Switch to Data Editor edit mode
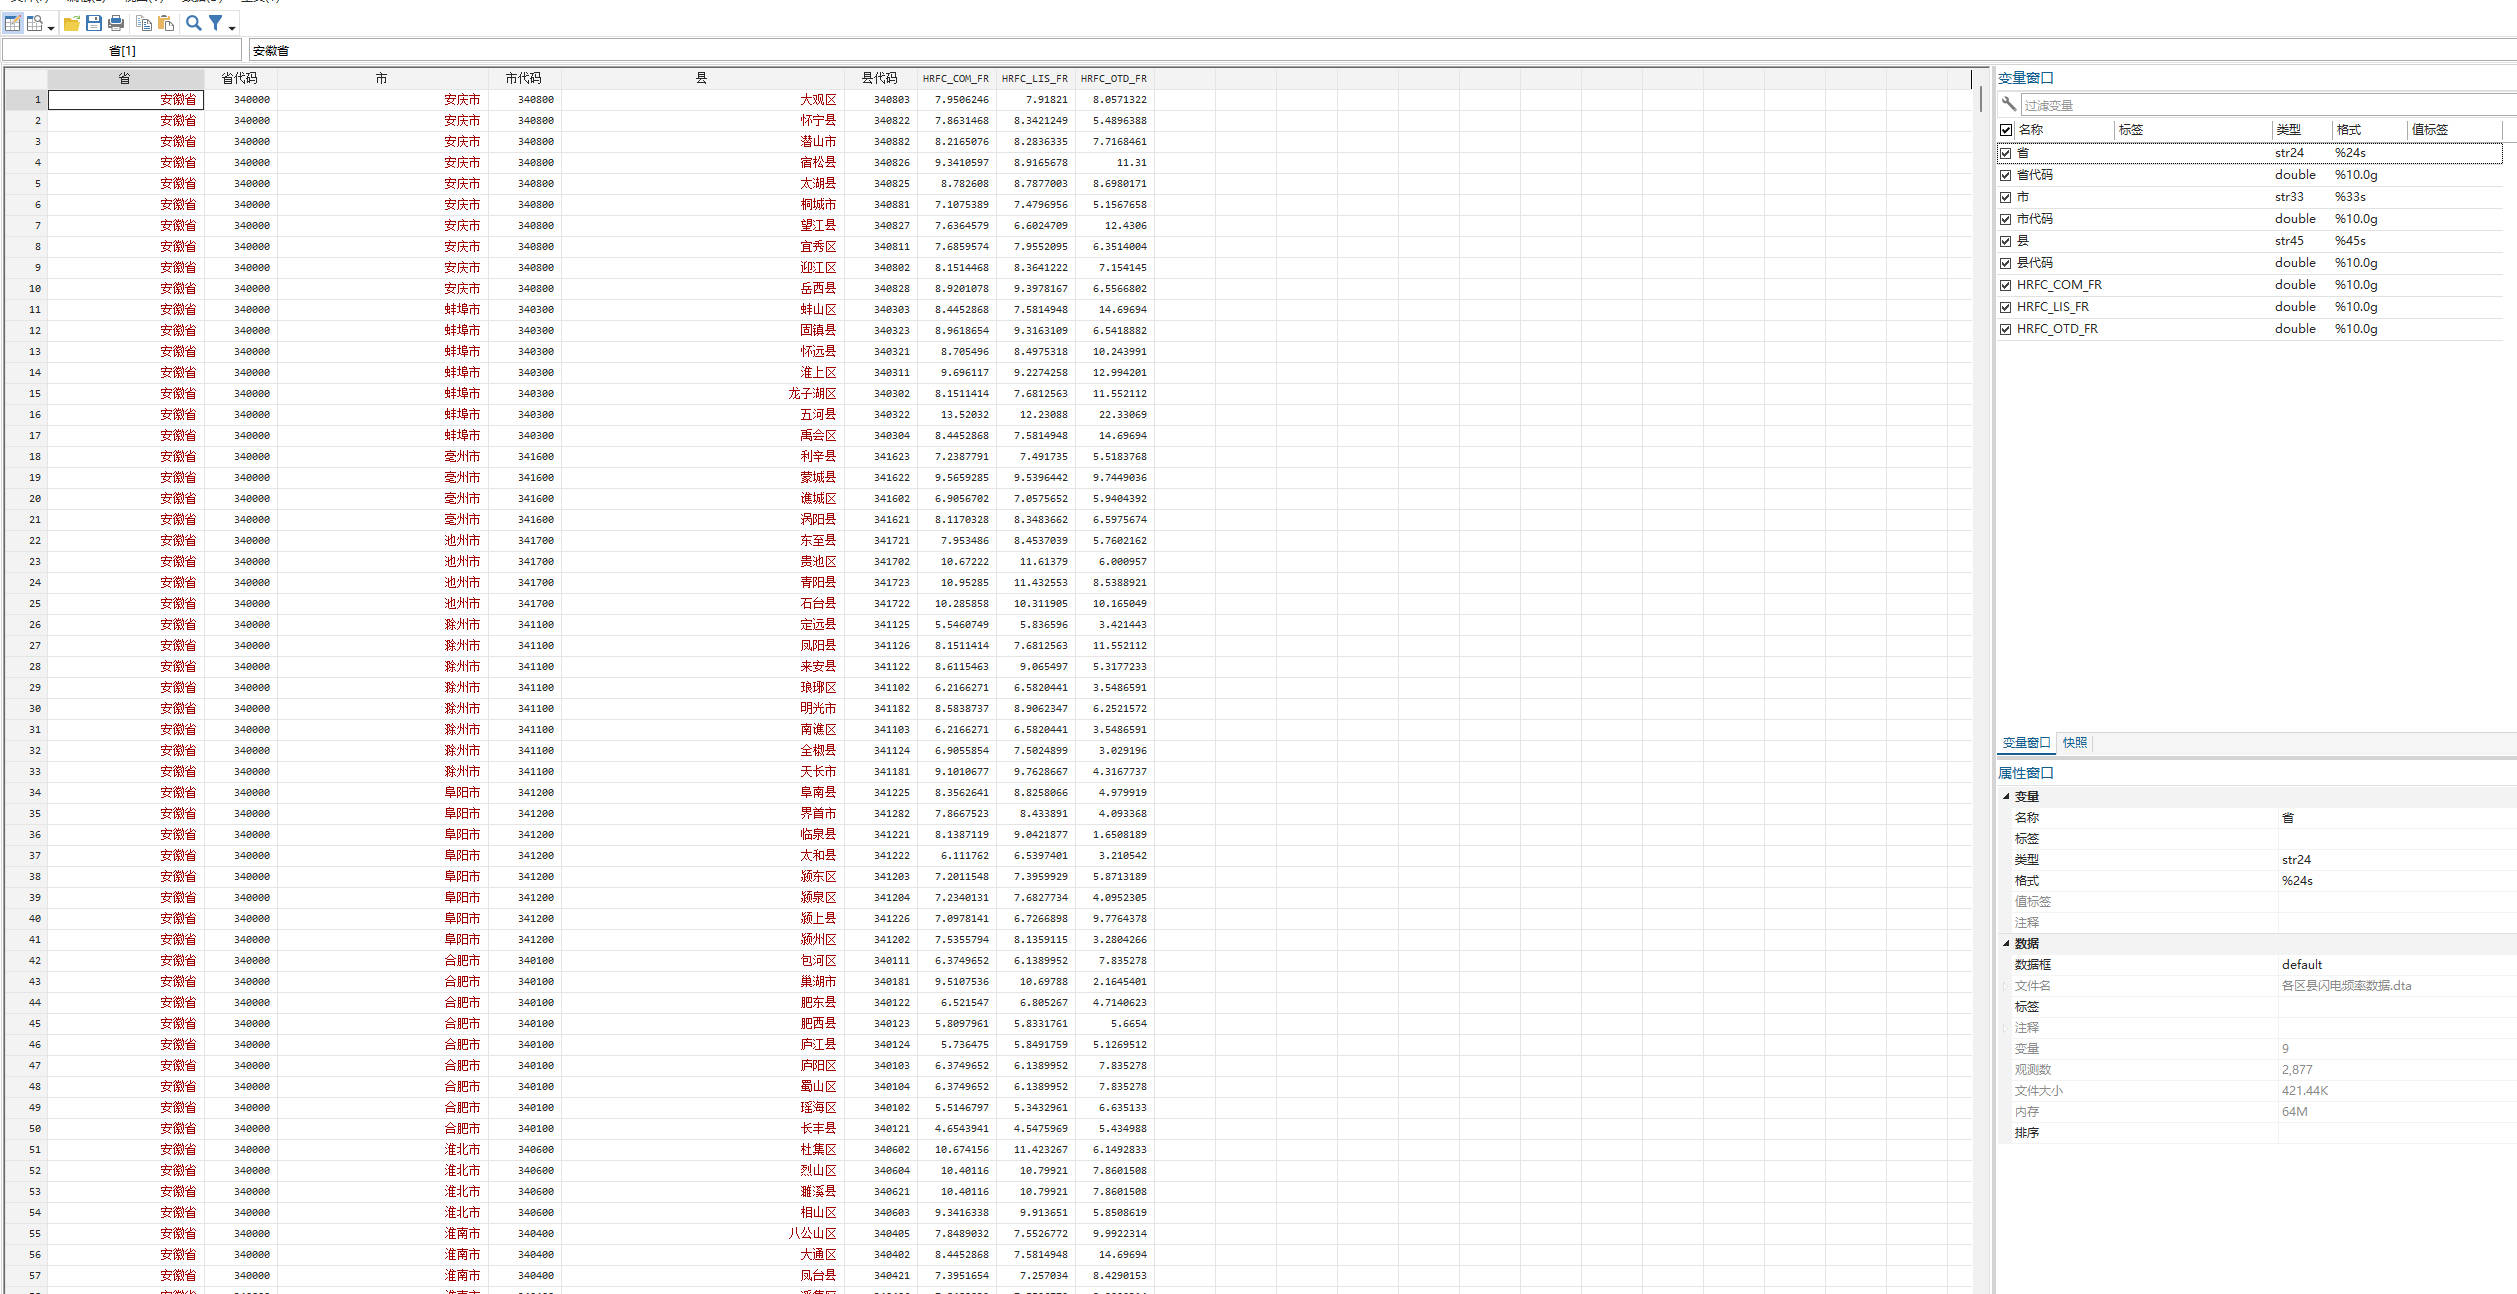This screenshot has height=1294, width=2517. coord(13,23)
